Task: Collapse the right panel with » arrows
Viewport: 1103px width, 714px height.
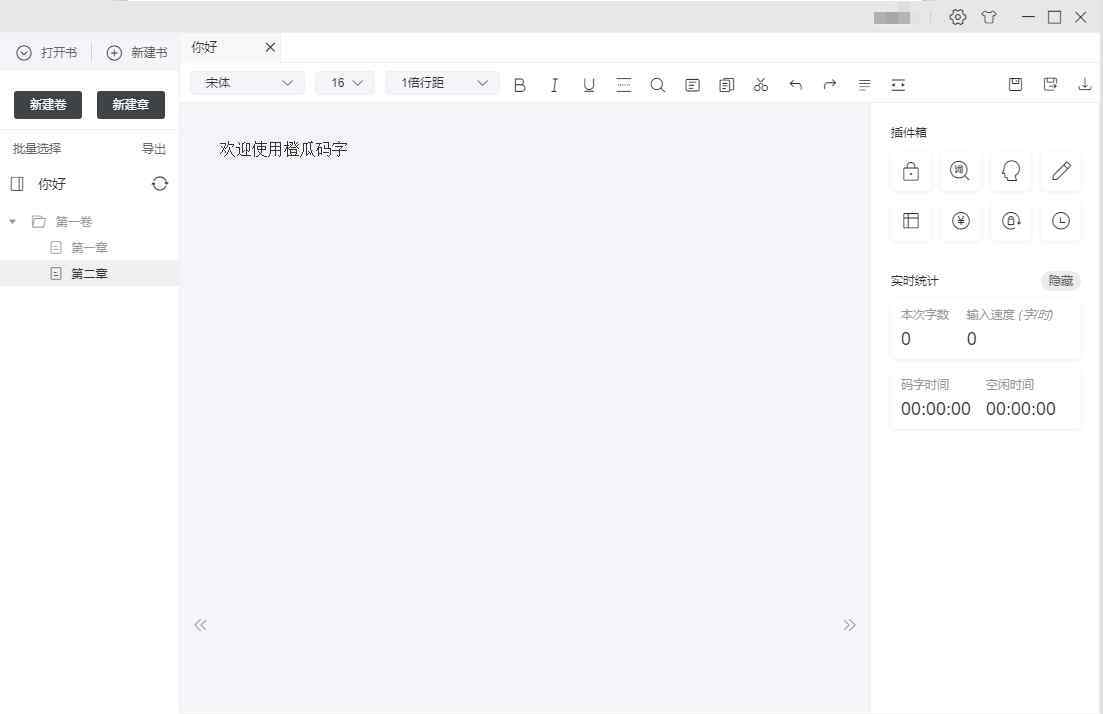Action: point(849,625)
